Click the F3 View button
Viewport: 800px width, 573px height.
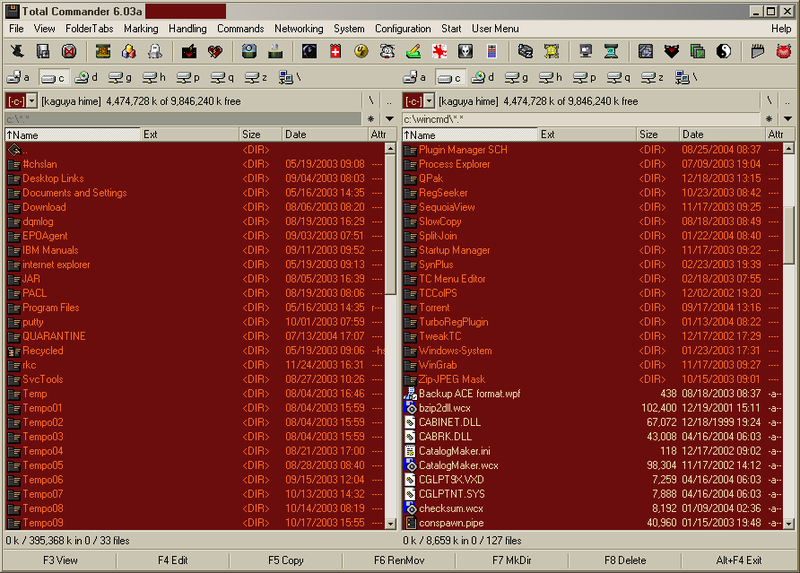tap(60, 560)
